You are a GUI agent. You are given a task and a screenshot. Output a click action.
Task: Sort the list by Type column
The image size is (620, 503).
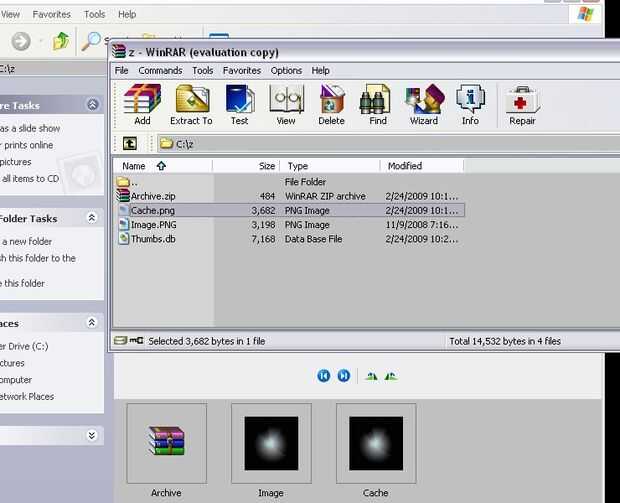330,166
